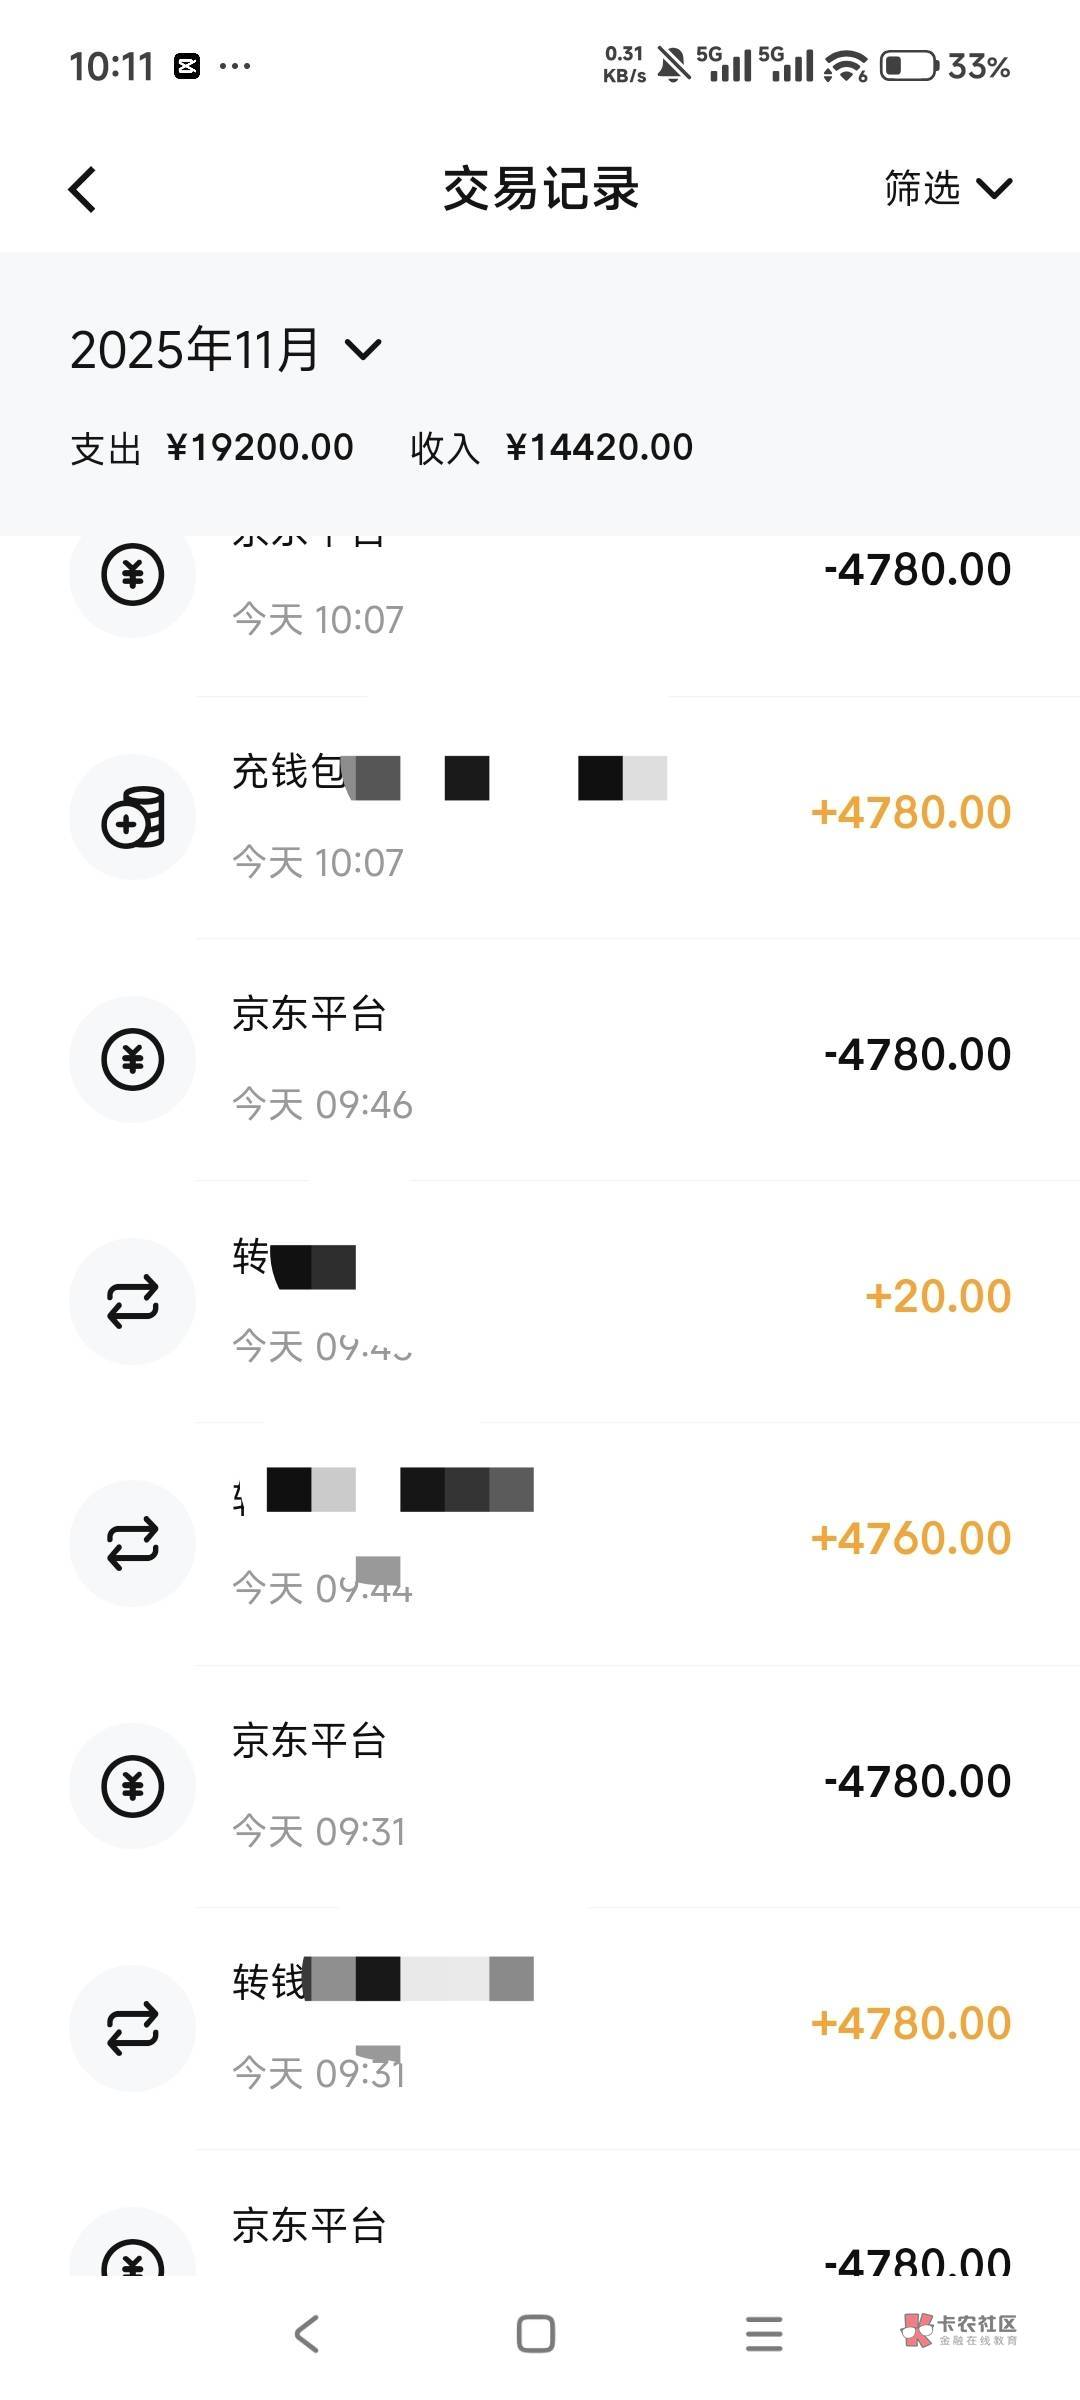
Task: Open the 京东平台 transaction from 今天 09:46
Action: point(600,1058)
